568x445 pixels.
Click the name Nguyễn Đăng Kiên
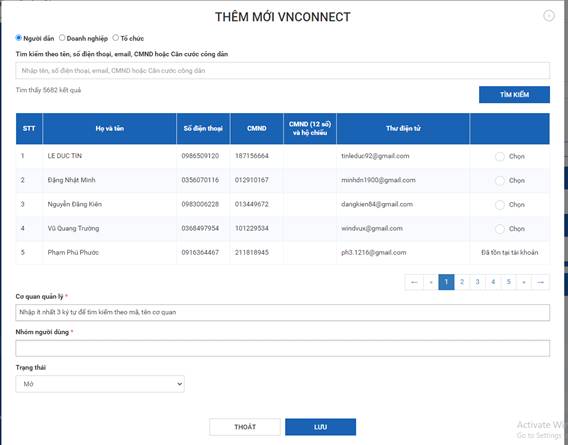pyautogui.click(x=75, y=204)
